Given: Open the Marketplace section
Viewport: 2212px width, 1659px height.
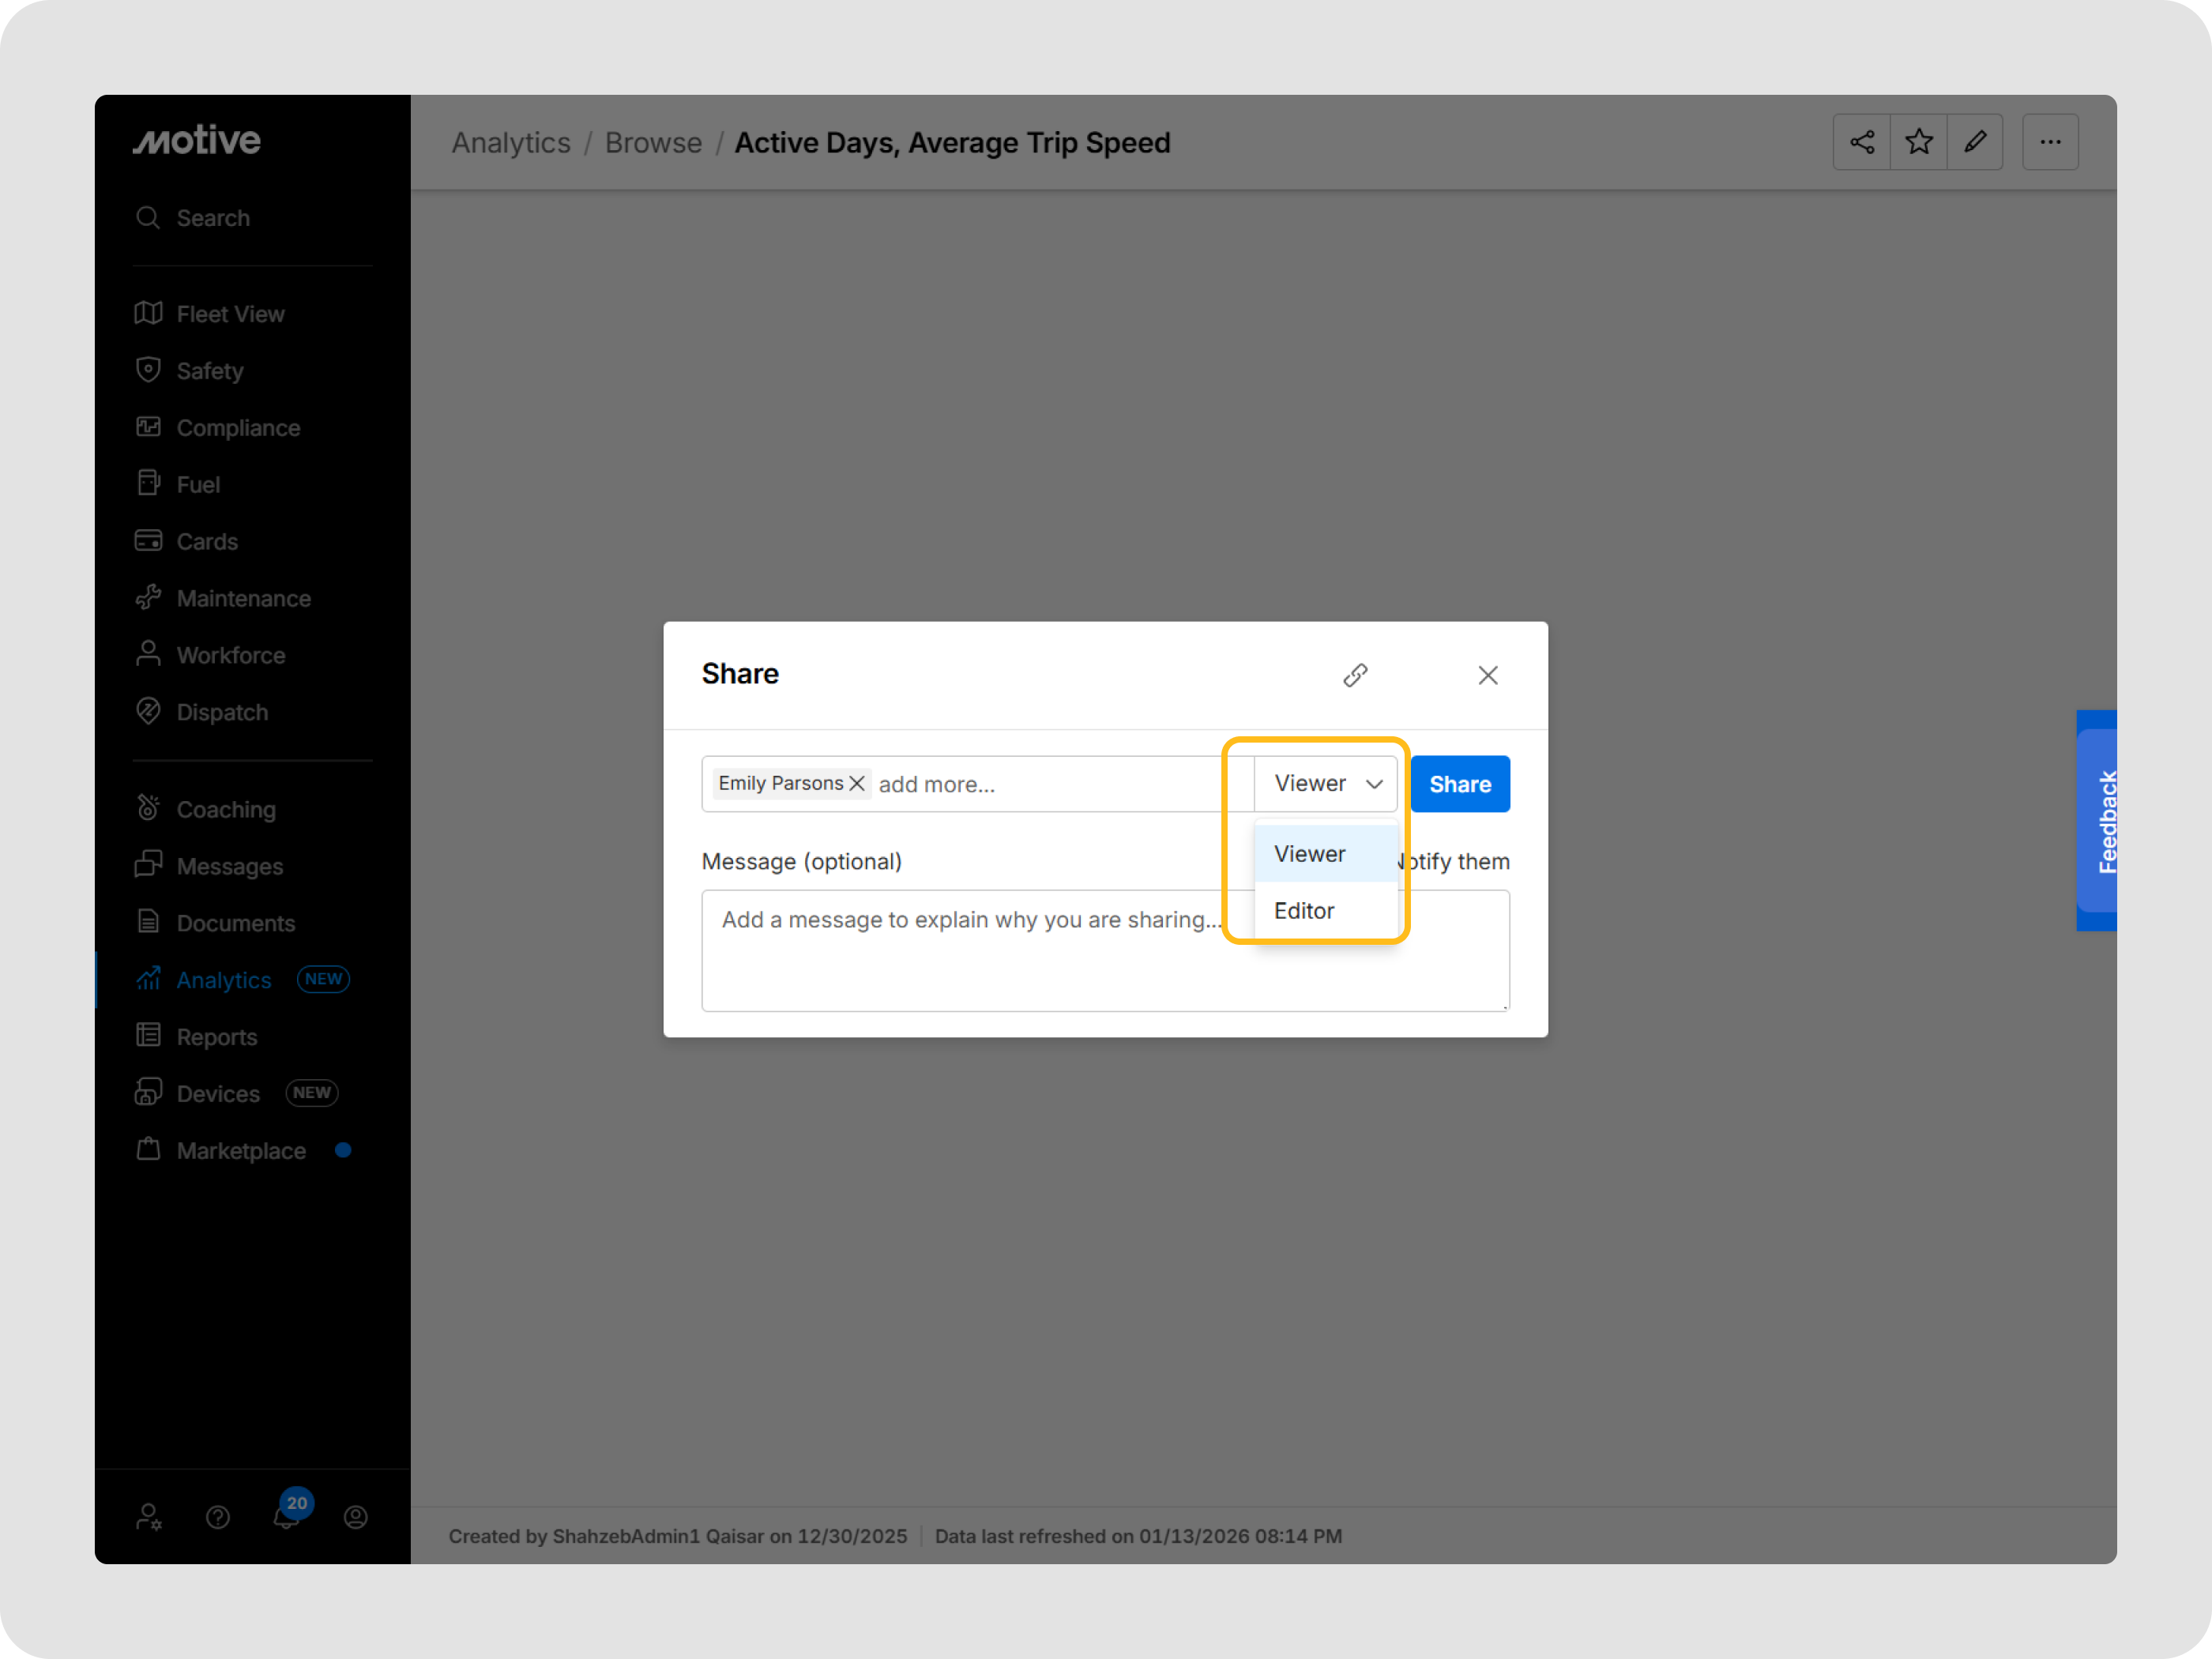Looking at the screenshot, I should click(x=241, y=1151).
